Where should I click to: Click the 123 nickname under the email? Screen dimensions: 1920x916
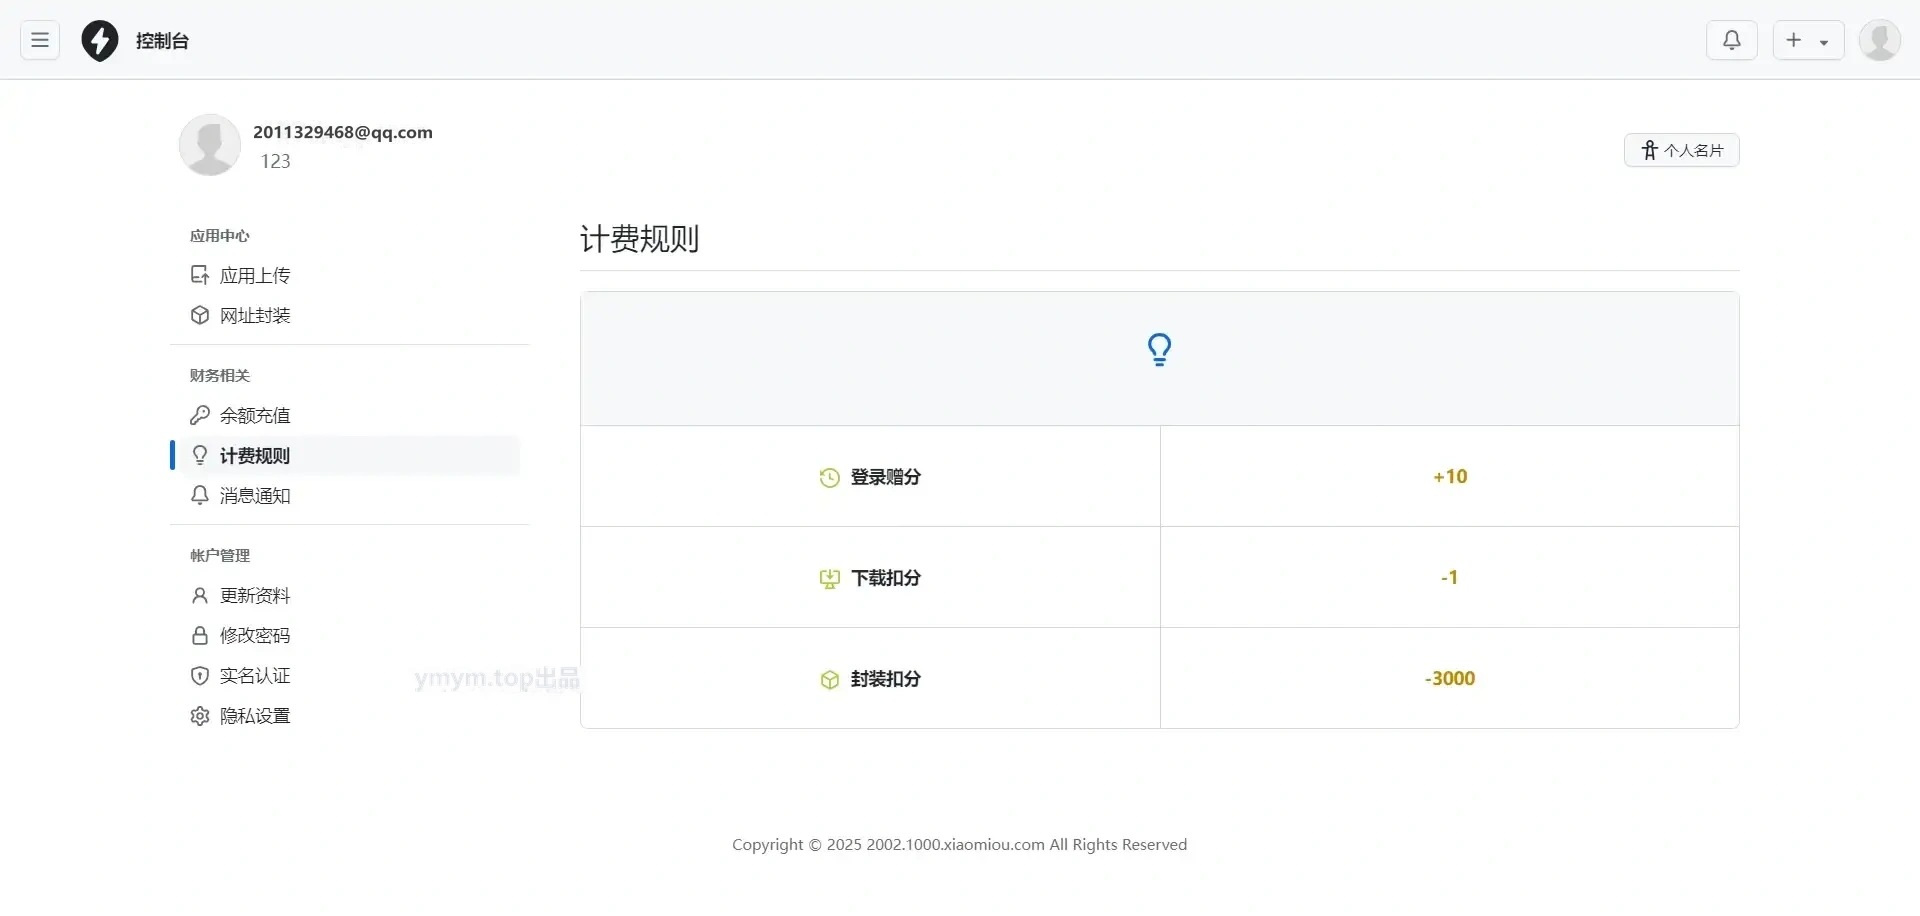click(x=276, y=161)
